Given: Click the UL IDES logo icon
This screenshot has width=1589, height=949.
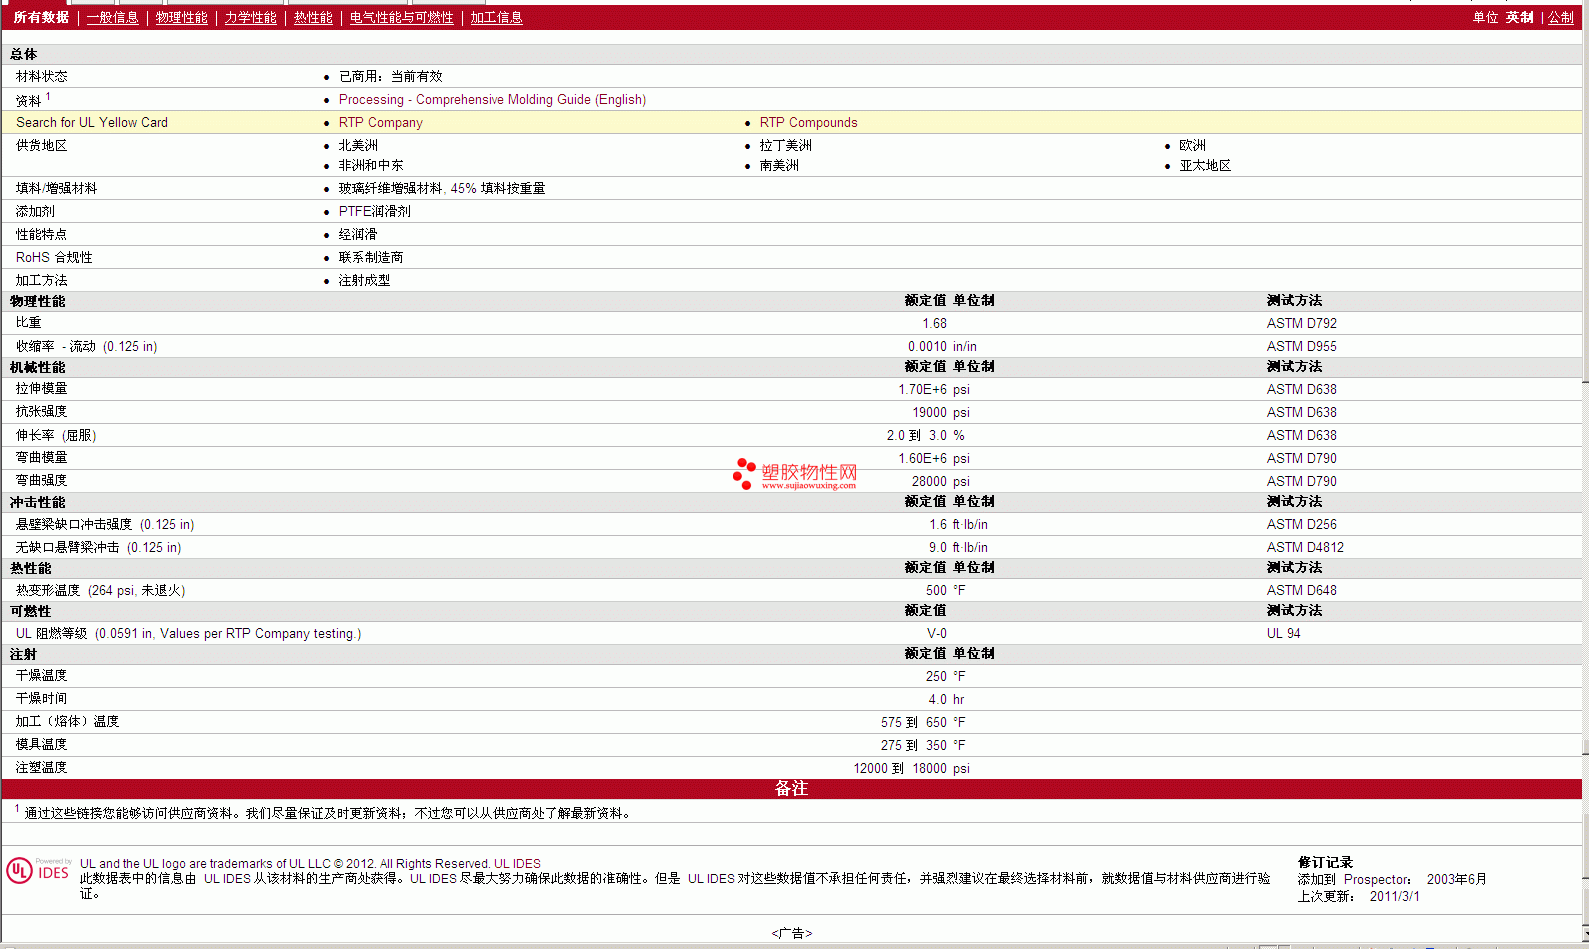Looking at the screenshot, I should point(39,870).
